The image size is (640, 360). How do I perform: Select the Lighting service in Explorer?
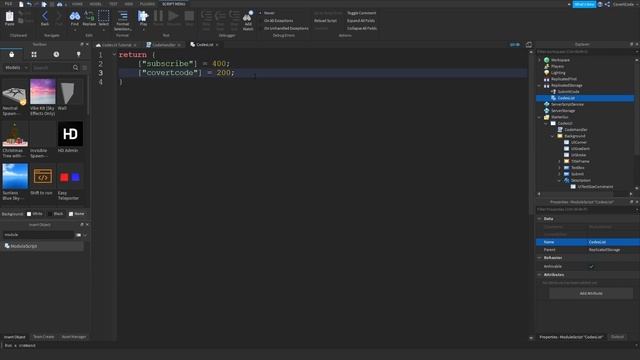coord(558,73)
